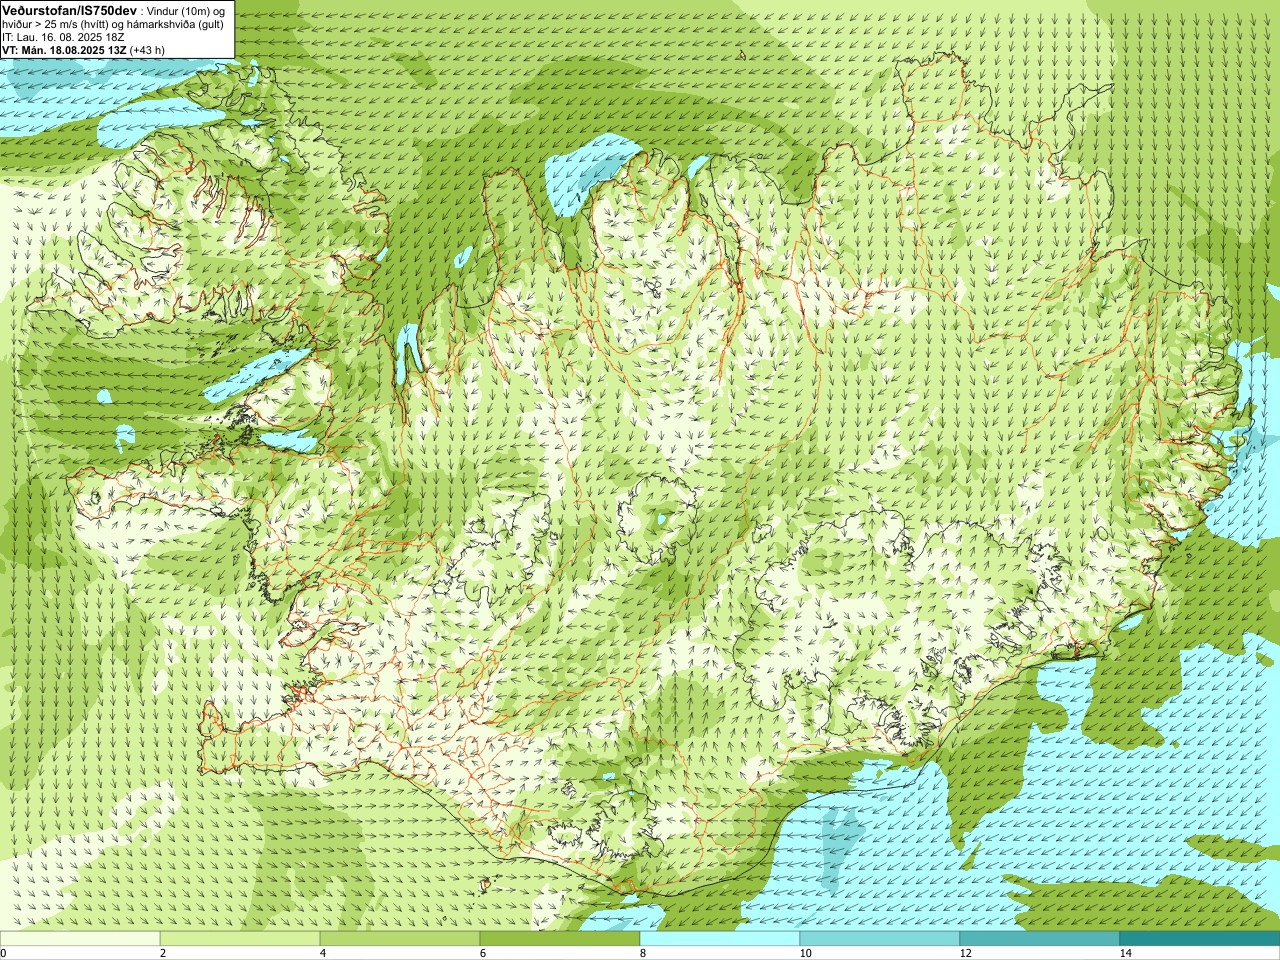Viewport: 1280px width, 960px height.
Task: Click the '(+43 h)' forecast offset text
Action: pyautogui.click(x=147, y=49)
